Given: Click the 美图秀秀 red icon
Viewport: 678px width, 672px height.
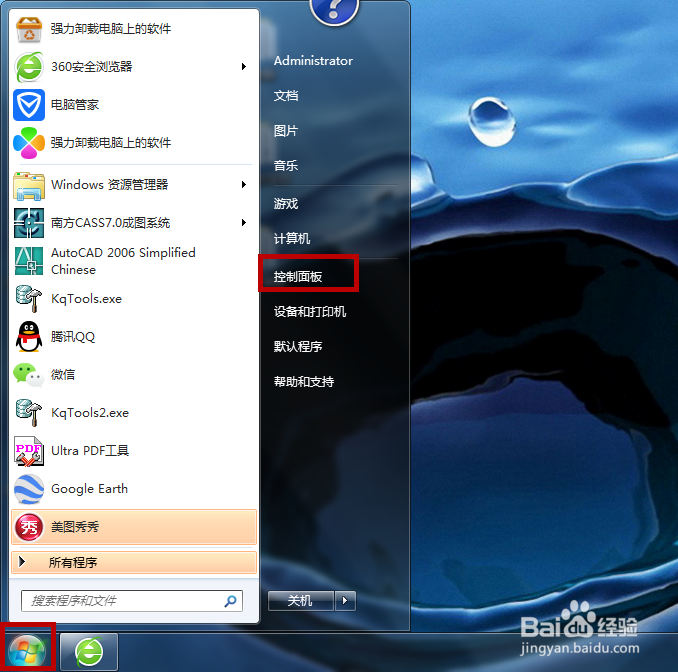Looking at the screenshot, I should (29, 527).
